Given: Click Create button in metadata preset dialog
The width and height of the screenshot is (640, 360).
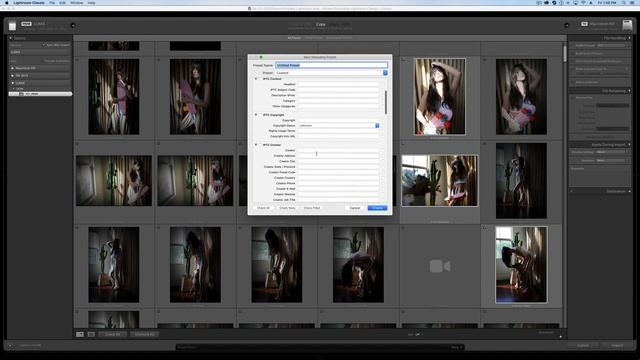Looking at the screenshot, I should 377,208.
